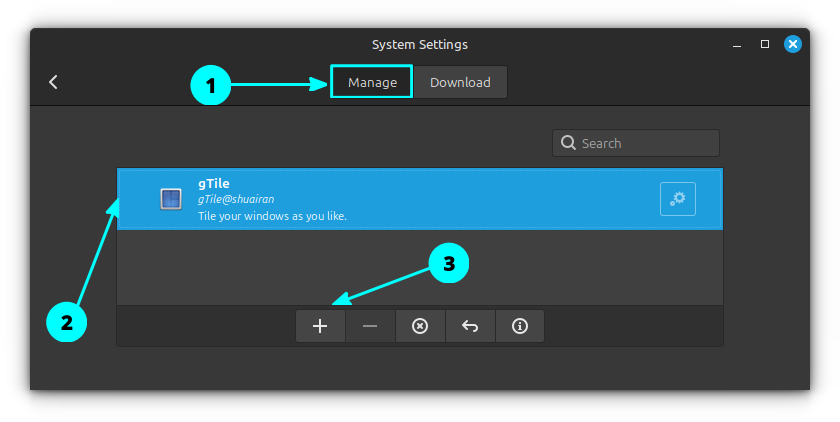Click the 'Tile your windows as you like' description
Image resolution: width=840 pixels, height=422 pixels.
(x=272, y=216)
